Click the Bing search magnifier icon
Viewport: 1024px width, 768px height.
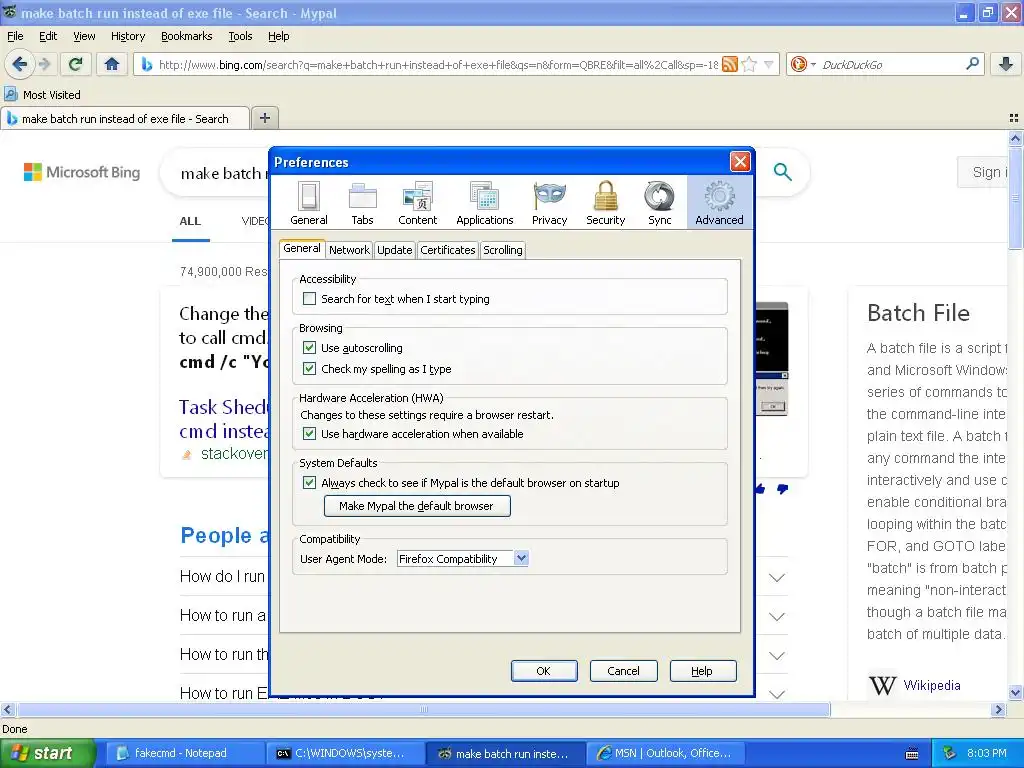[782, 172]
